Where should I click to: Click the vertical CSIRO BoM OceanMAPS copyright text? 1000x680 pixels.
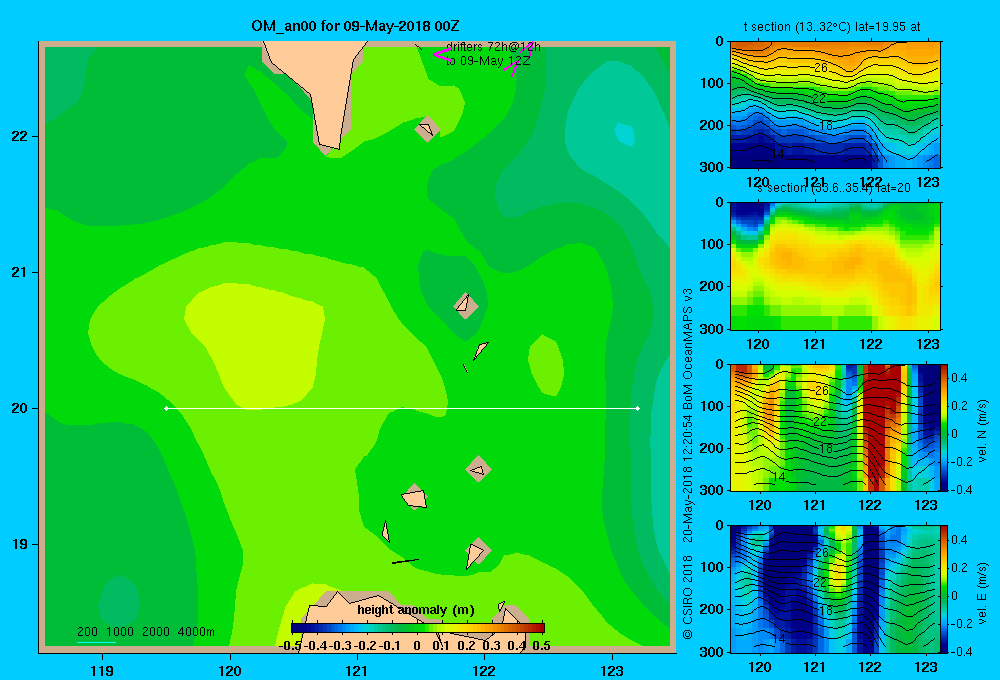pos(688,464)
